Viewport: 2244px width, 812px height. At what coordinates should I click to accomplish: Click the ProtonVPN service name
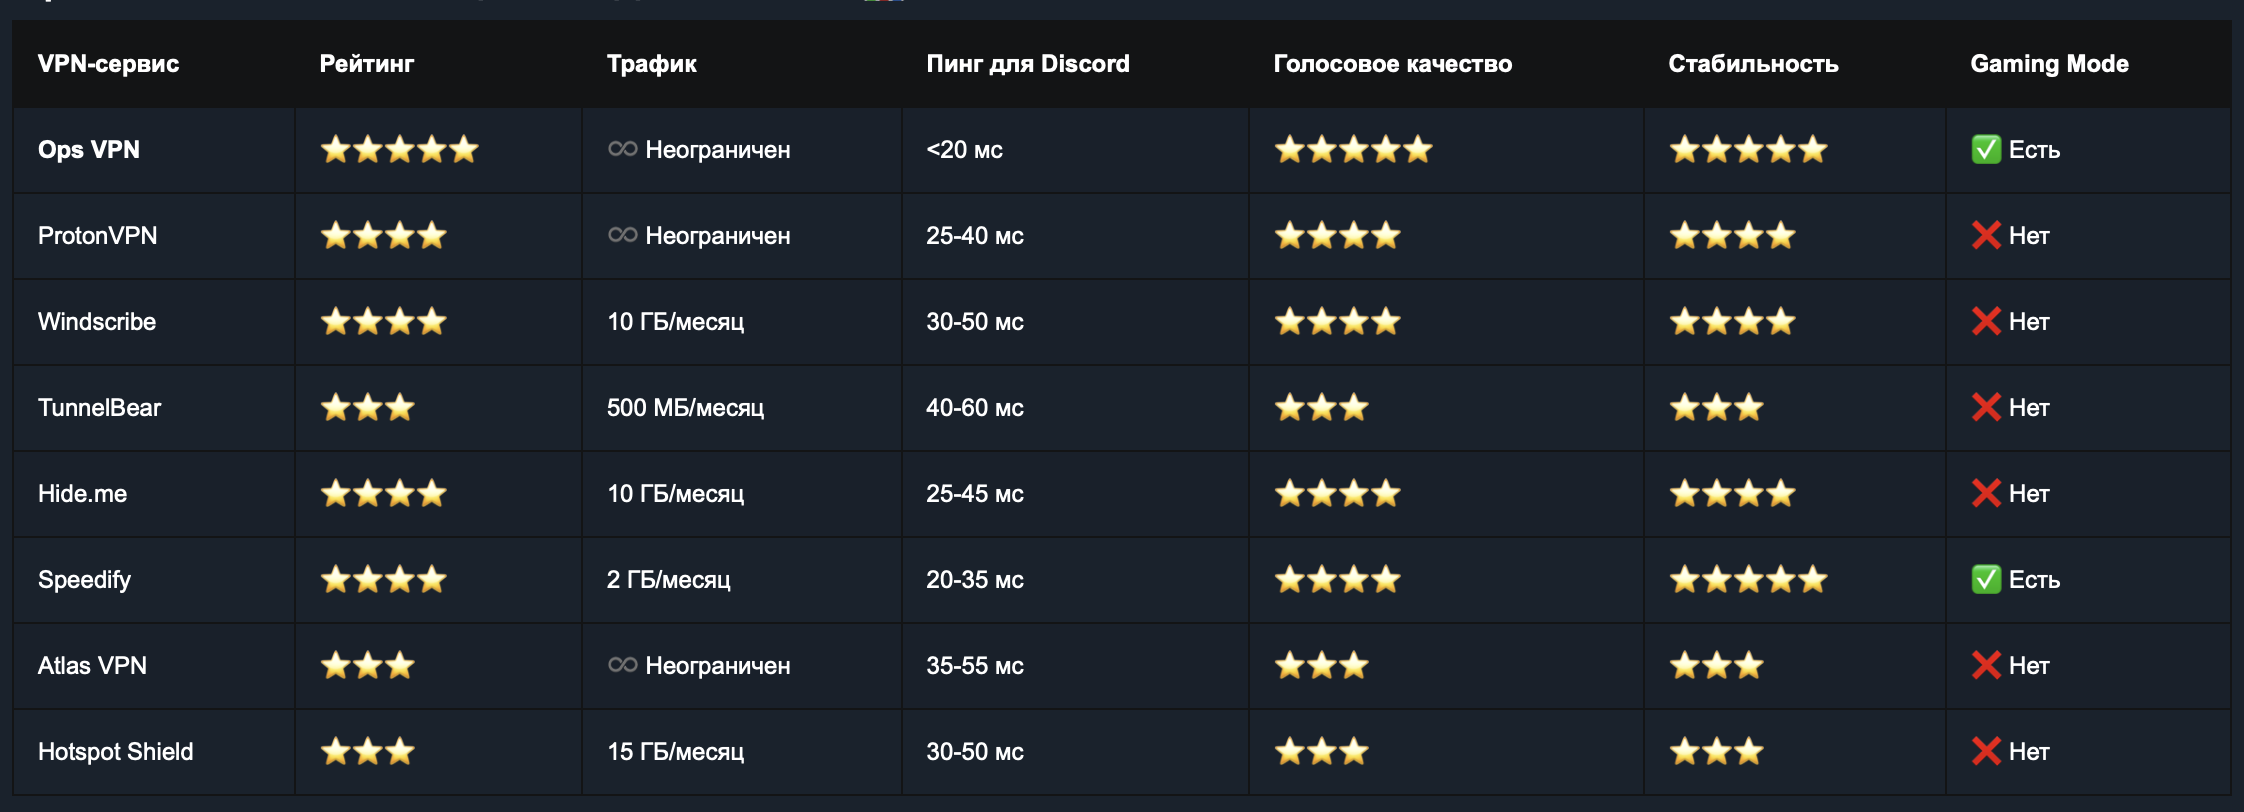pyautogui.click(x=97, y=236)
